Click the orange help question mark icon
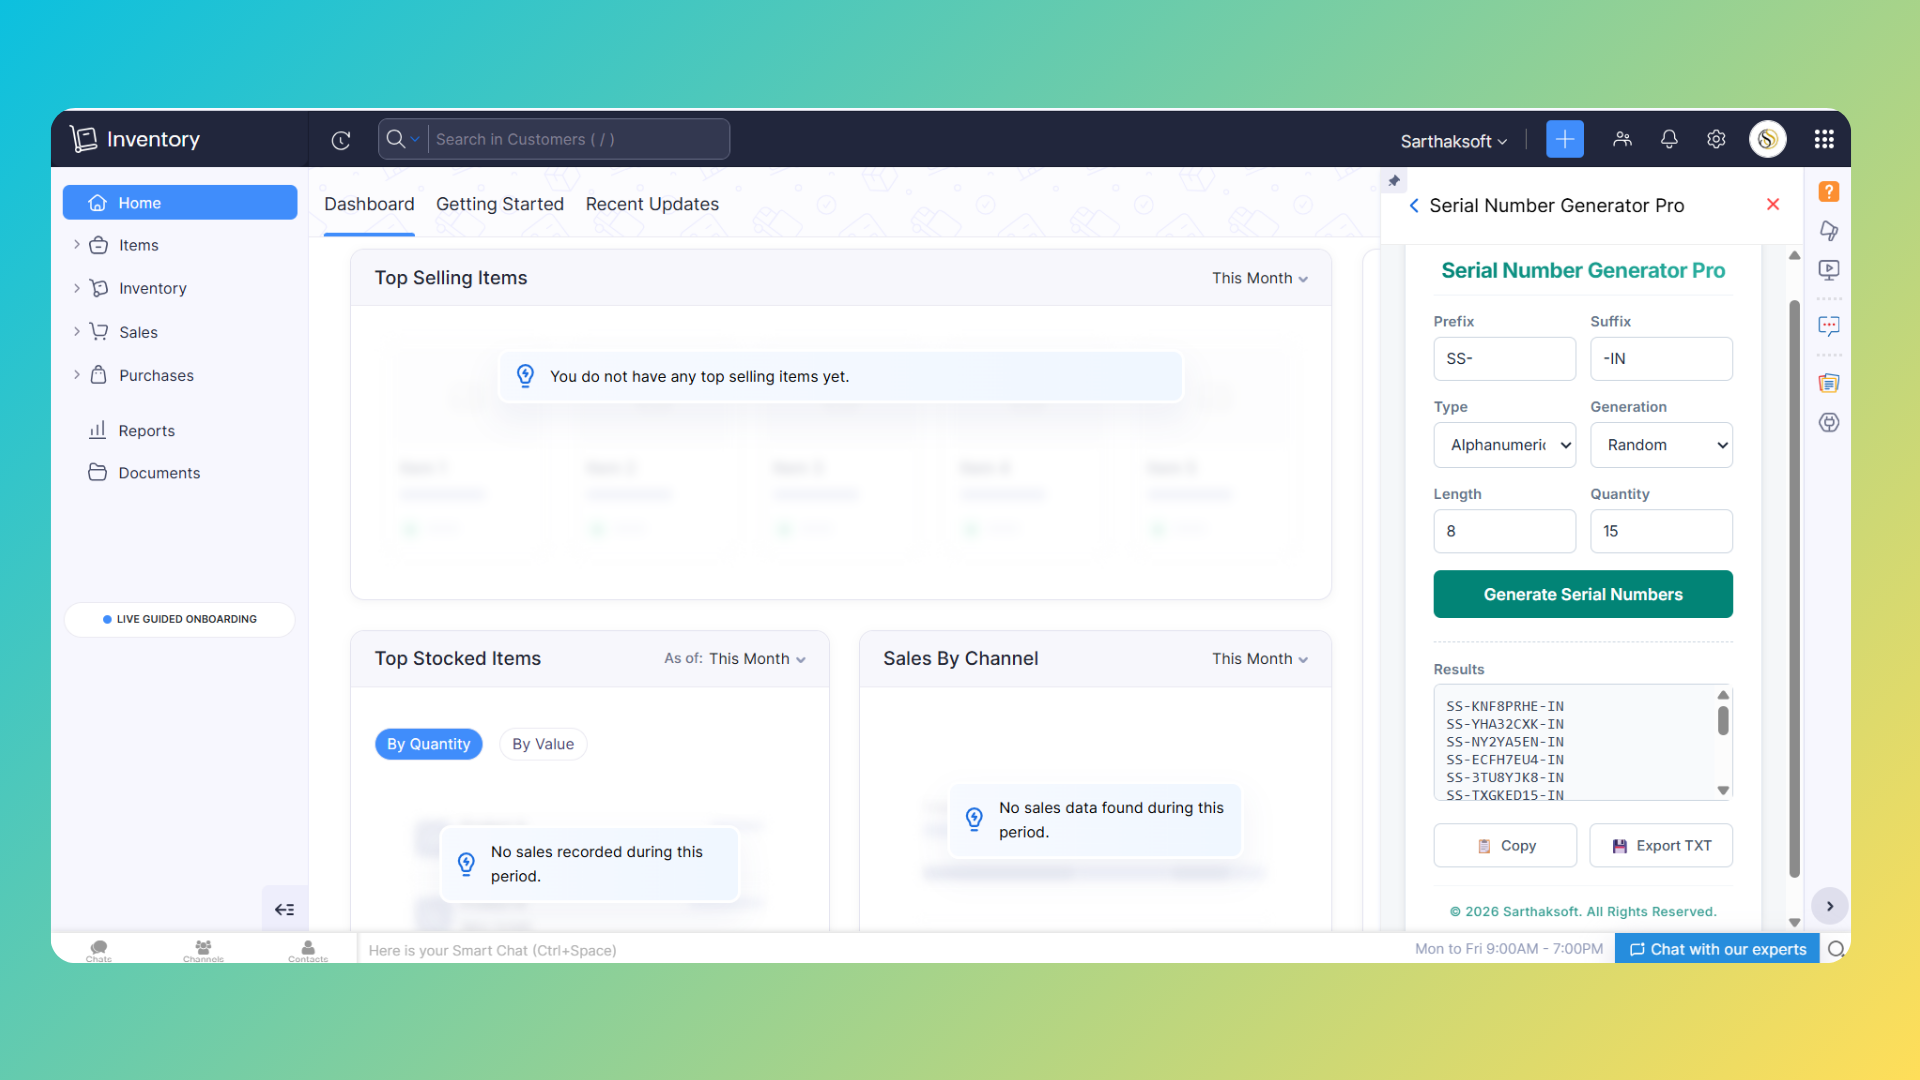Screen dimensions: 1920x1080 tap(1829, 192)
